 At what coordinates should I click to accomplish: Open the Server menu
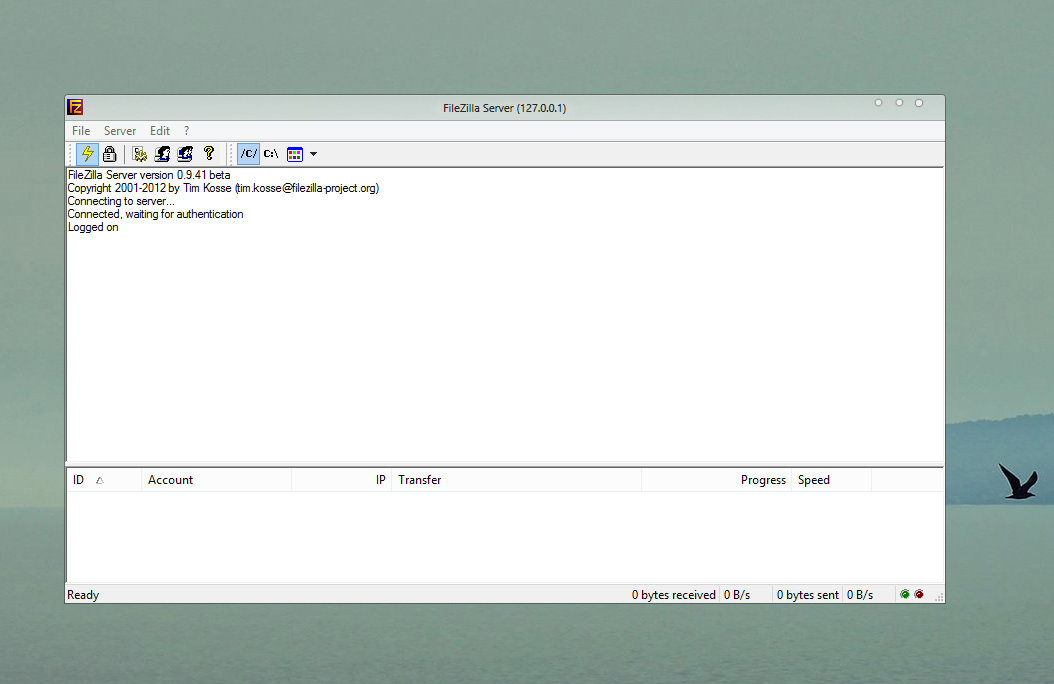click(120, 131)
